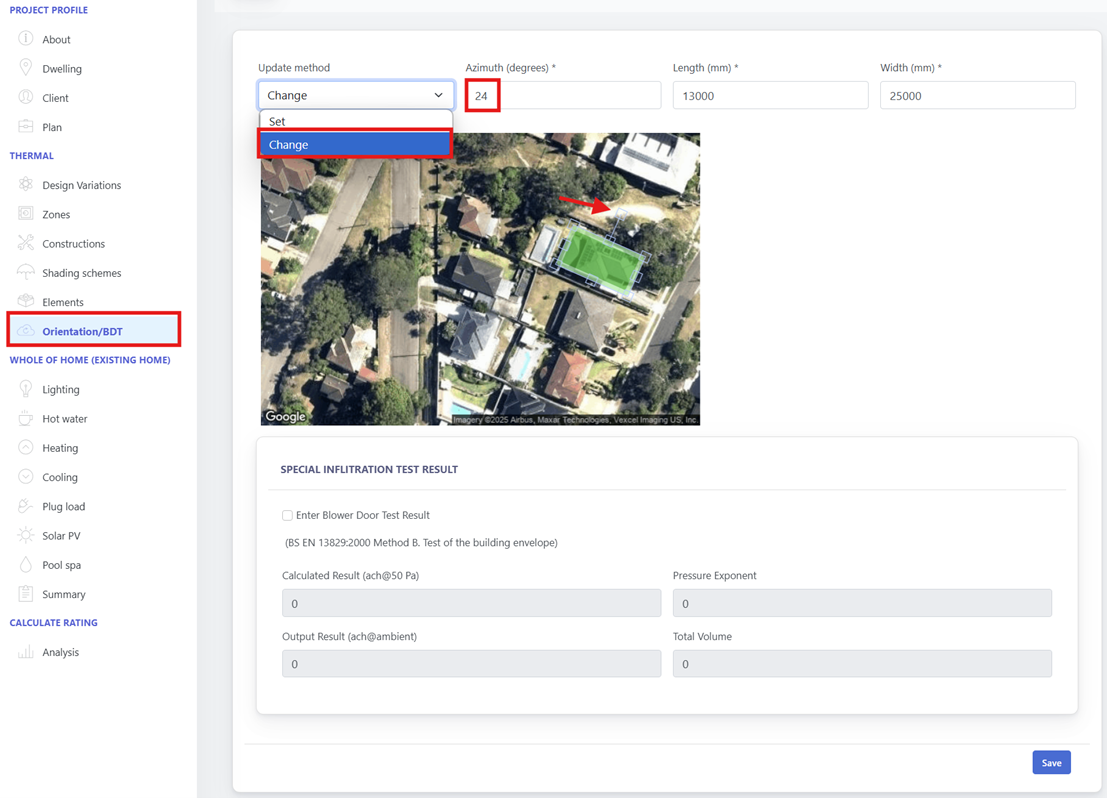The height and width of the screenshot is (798, 1107).
Task: Click the Azimuth degrees field
Action: point(563,95)
